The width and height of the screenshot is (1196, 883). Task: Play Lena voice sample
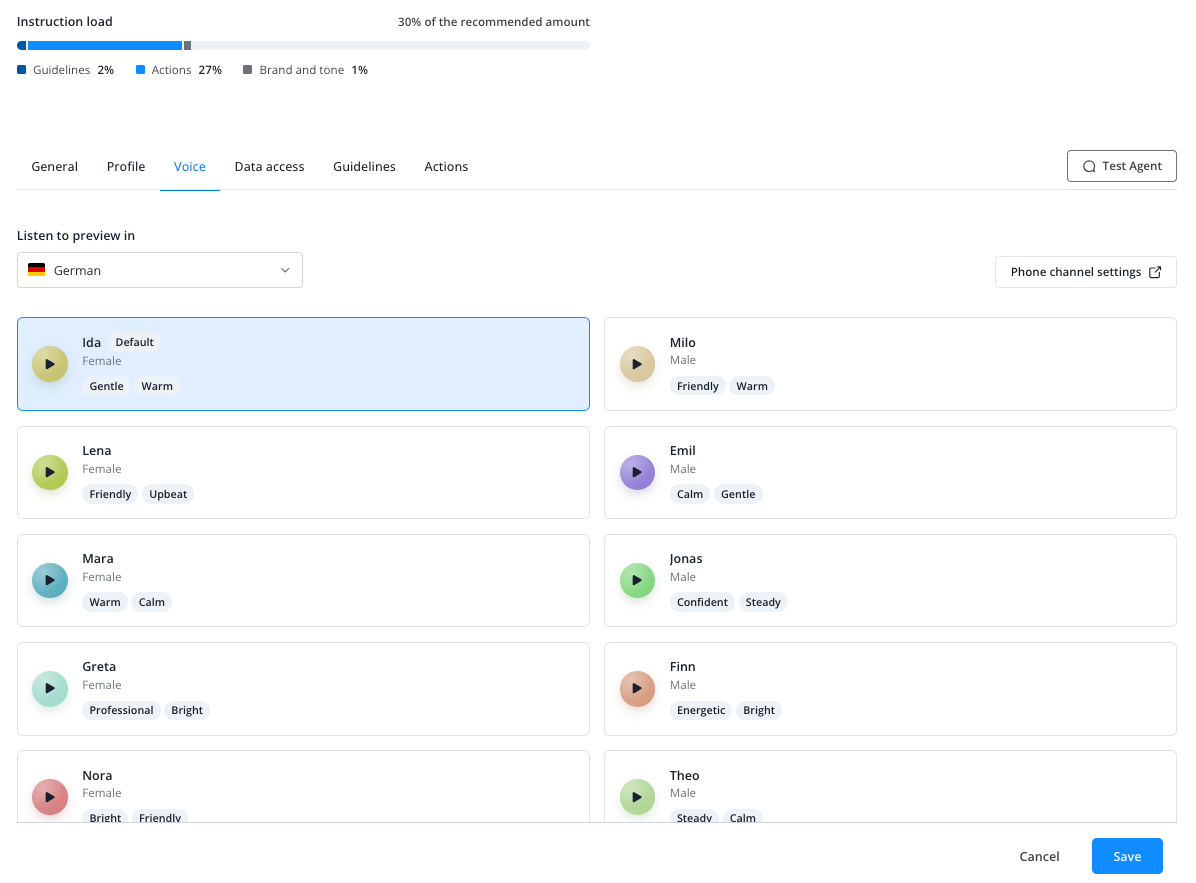50,472
